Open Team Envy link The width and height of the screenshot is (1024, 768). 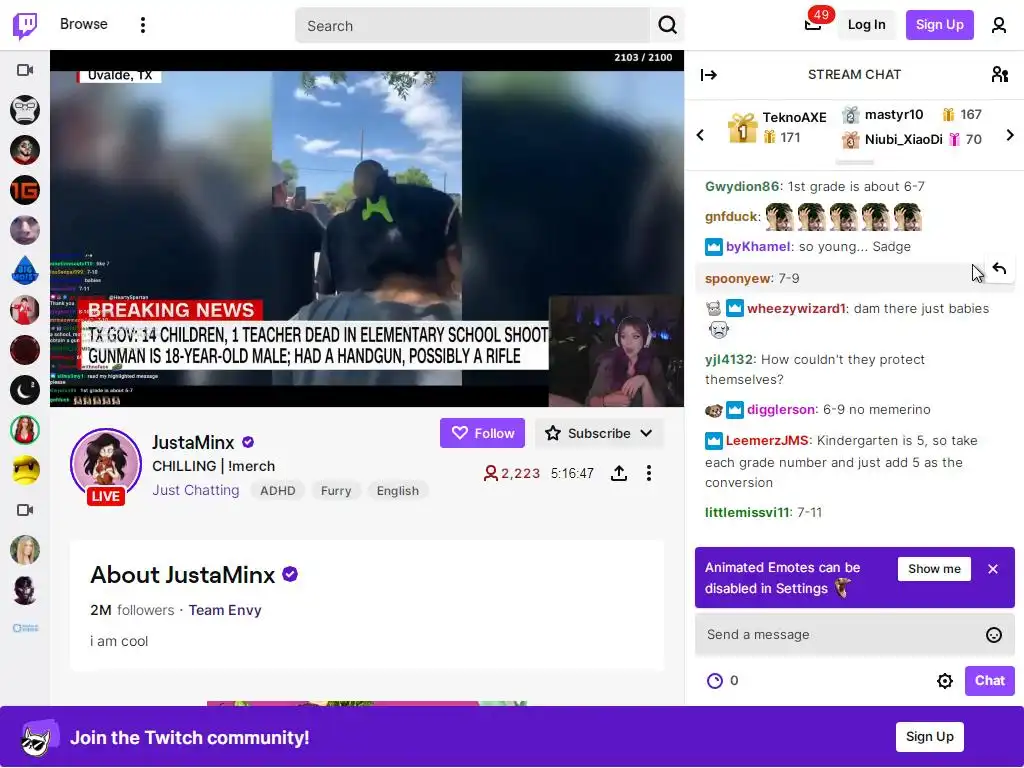[x=225, y=610]
